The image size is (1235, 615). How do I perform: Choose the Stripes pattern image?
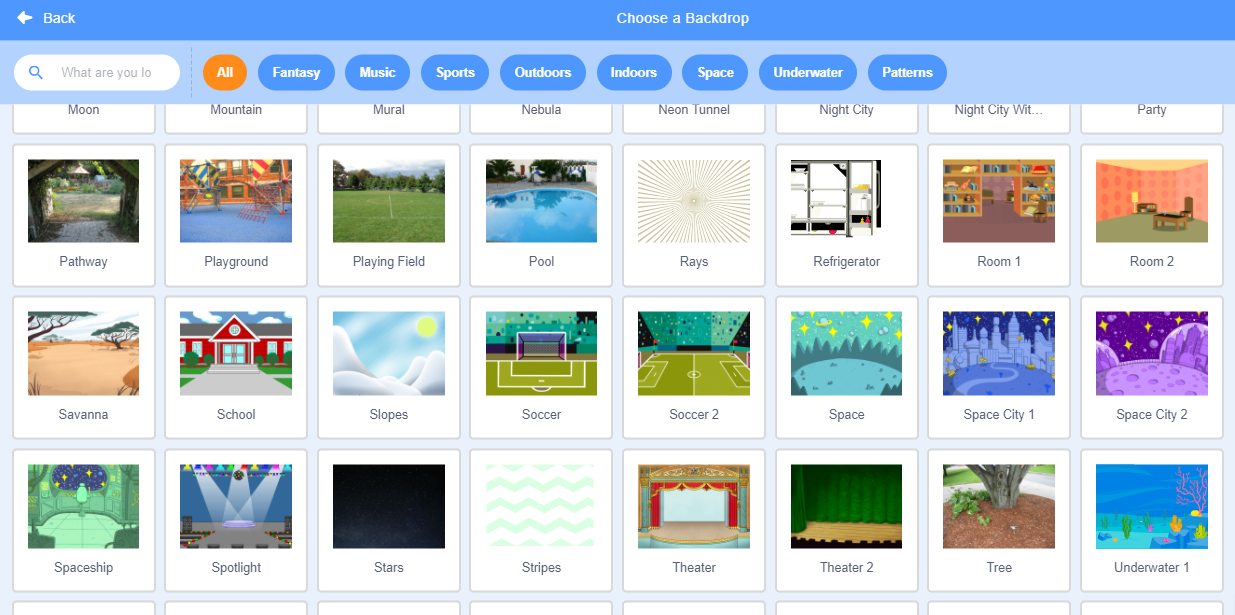coord(541,506)
